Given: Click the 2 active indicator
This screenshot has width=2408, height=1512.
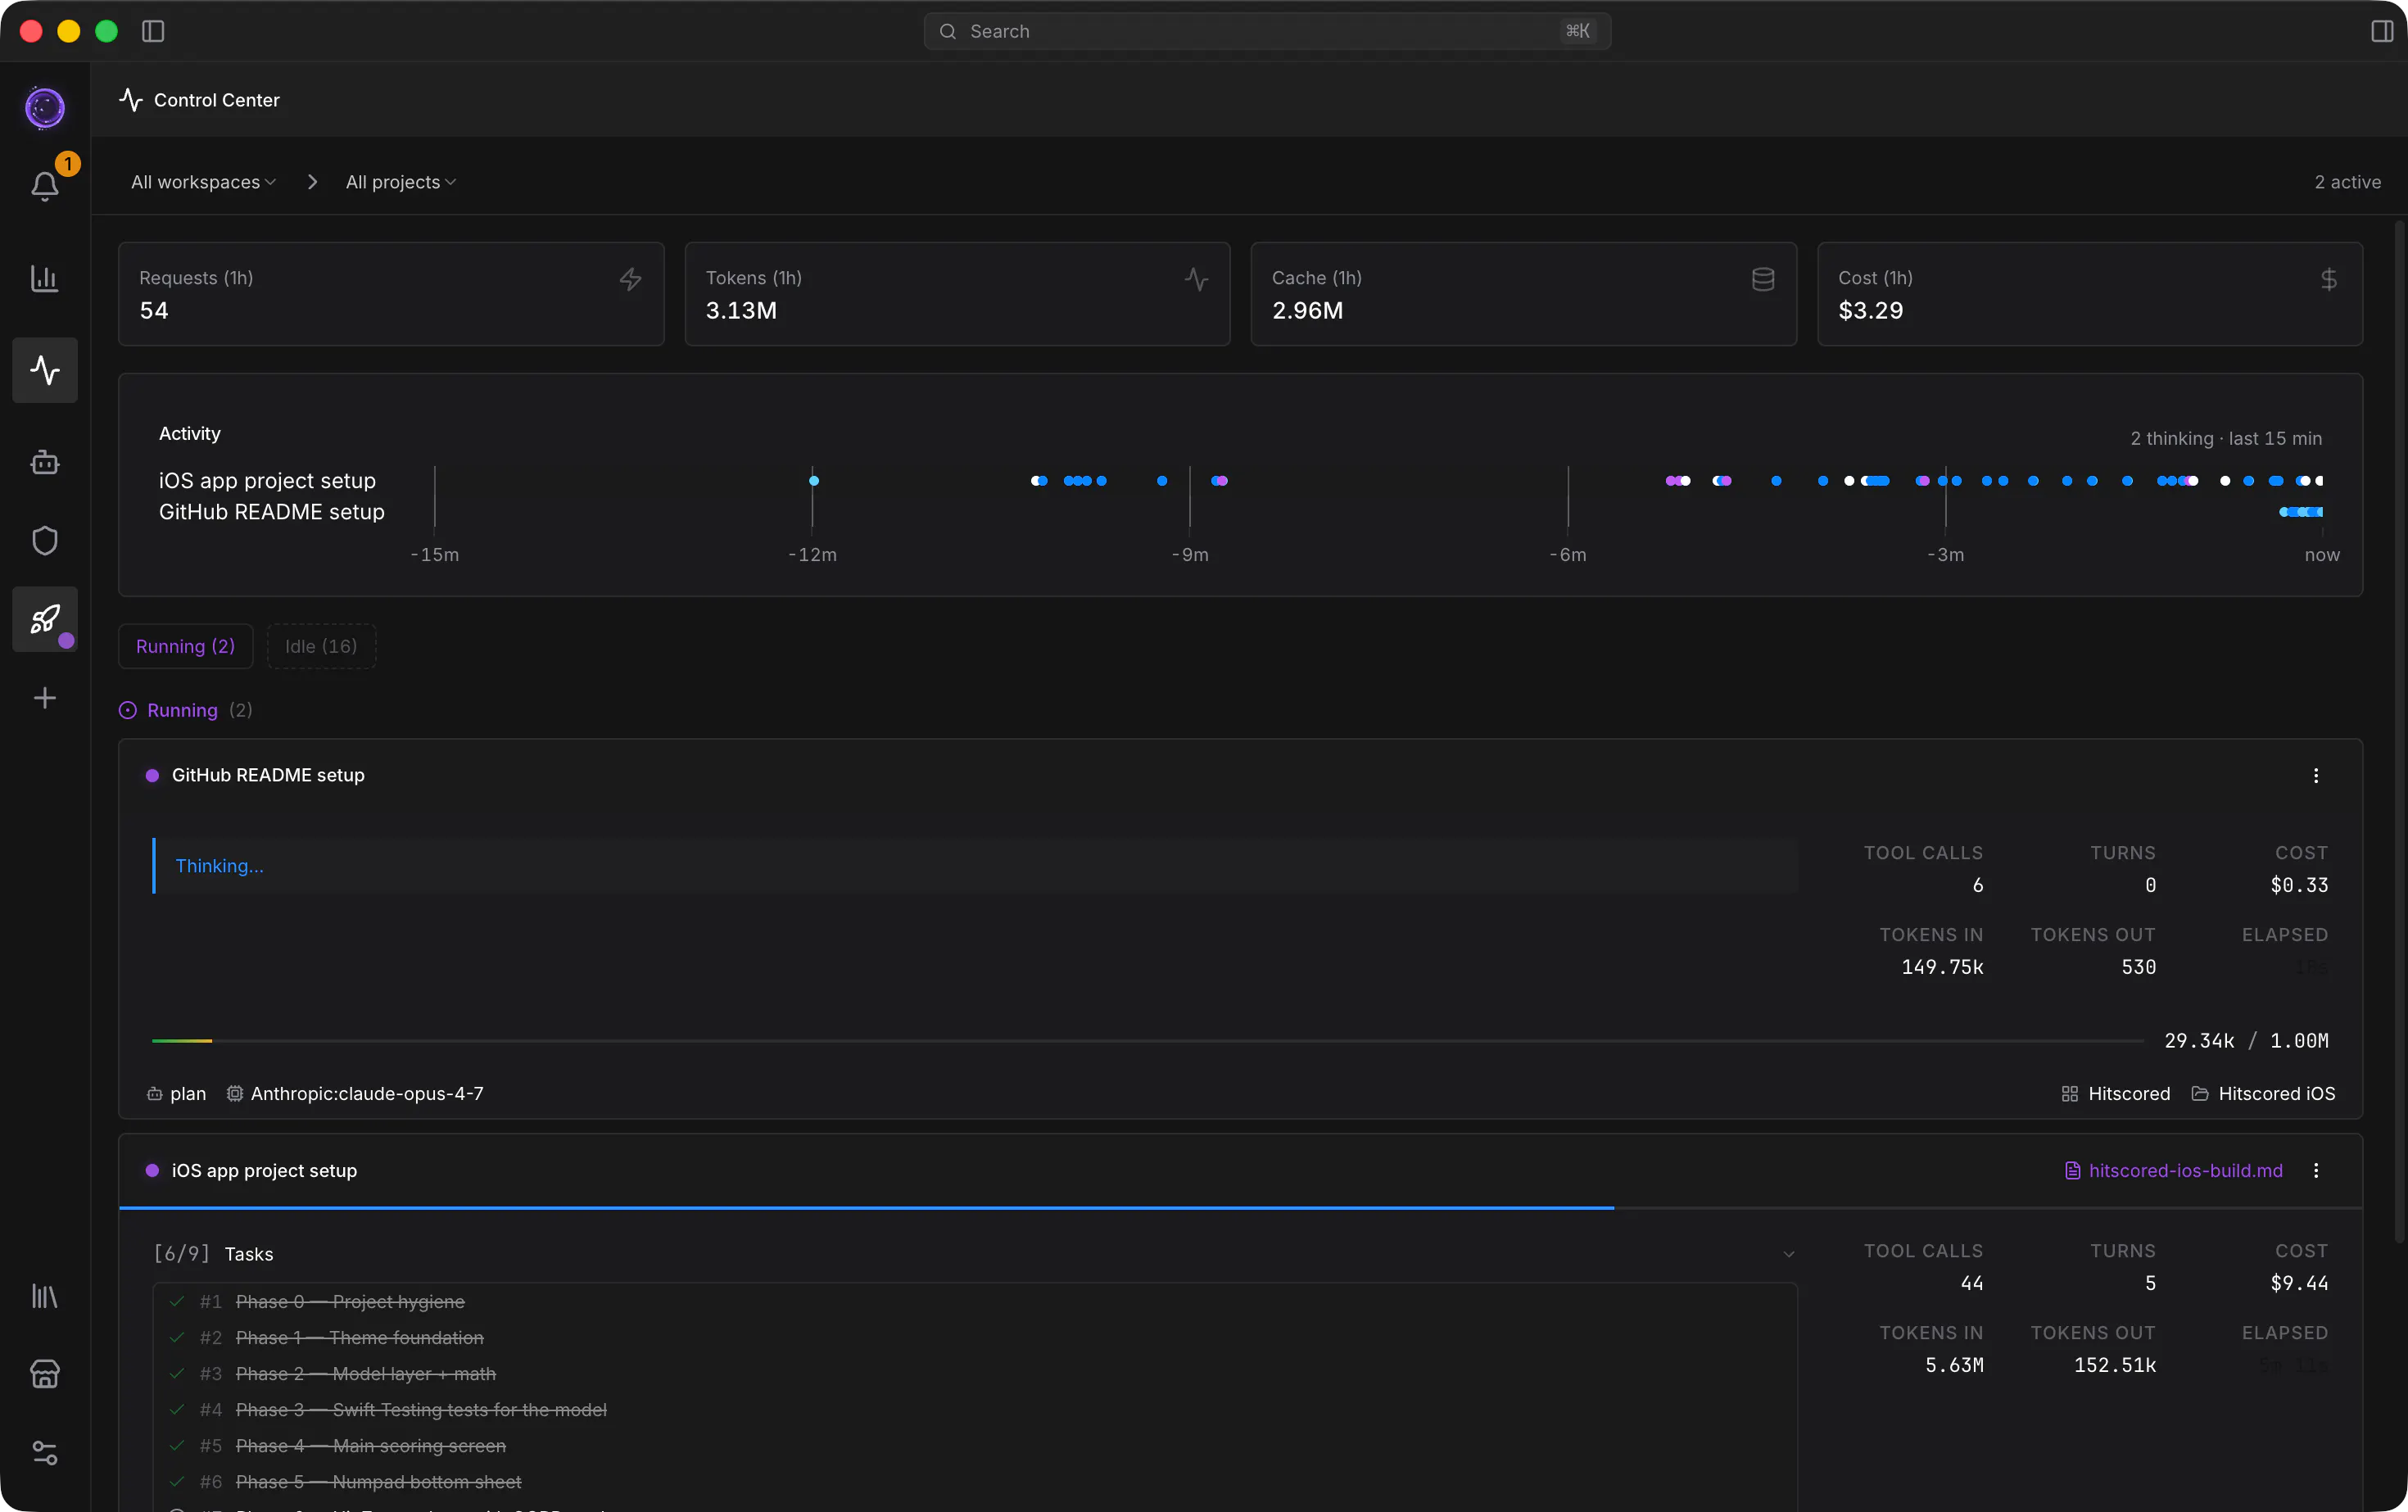Looking at the screenshot, I should click(2348, 182).
